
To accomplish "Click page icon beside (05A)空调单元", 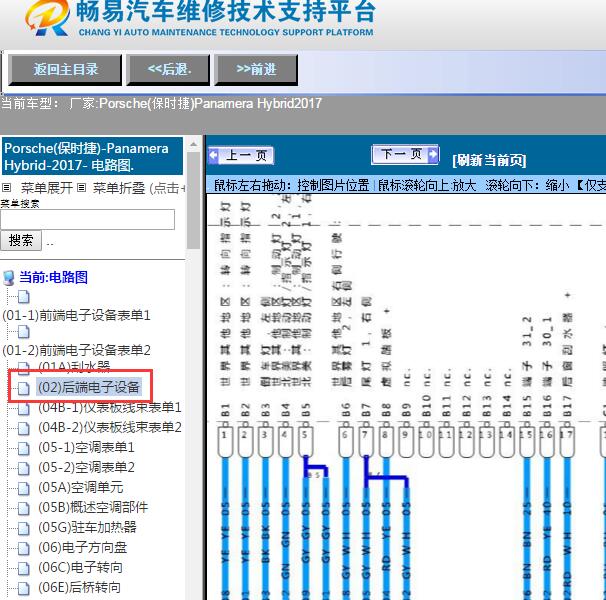I will [24, 489].
